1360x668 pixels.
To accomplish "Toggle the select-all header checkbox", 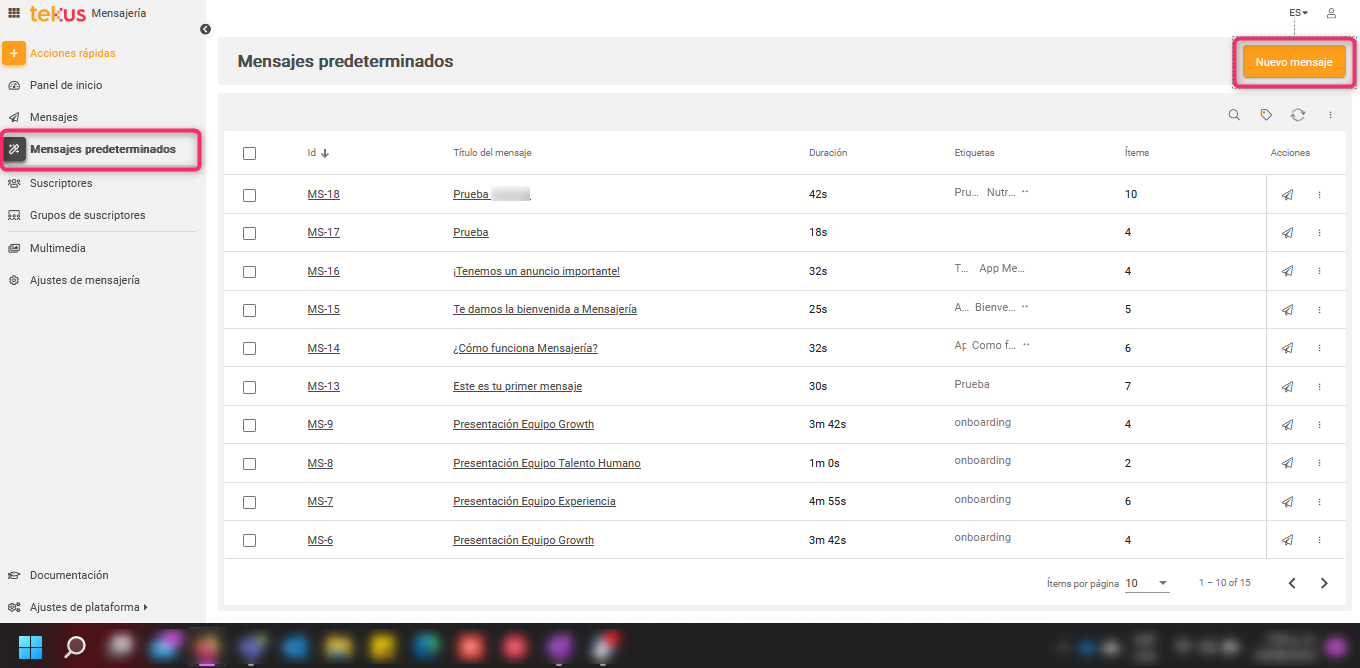I will 249,153.
